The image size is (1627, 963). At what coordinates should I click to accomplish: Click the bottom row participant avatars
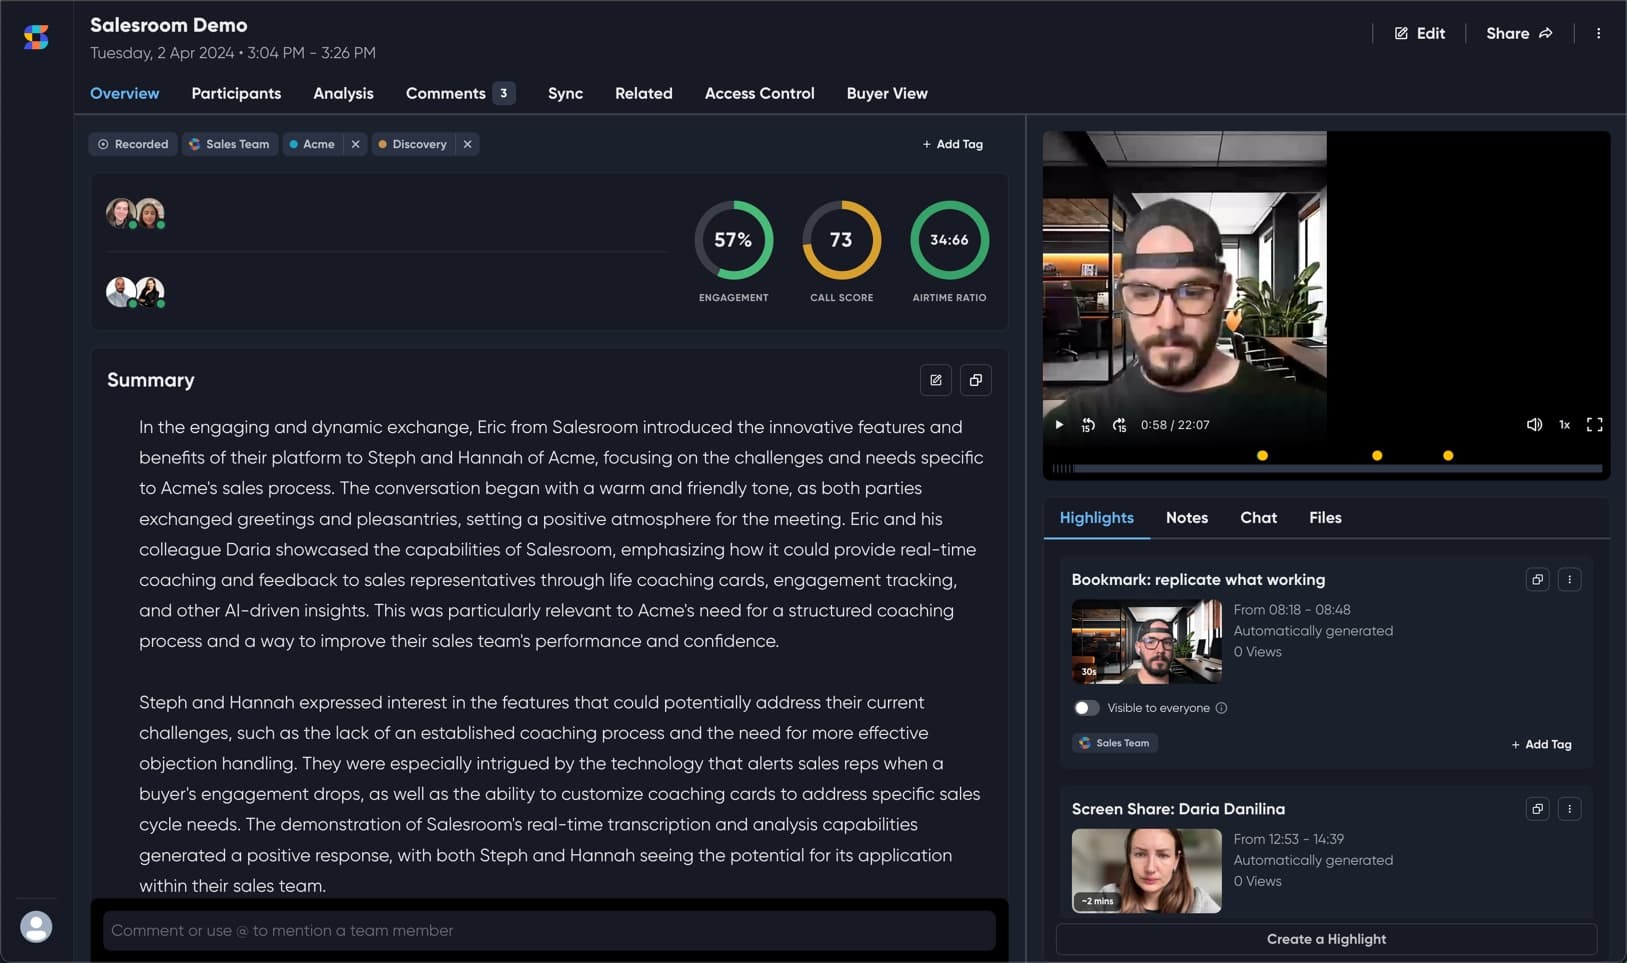pos(136,292)
